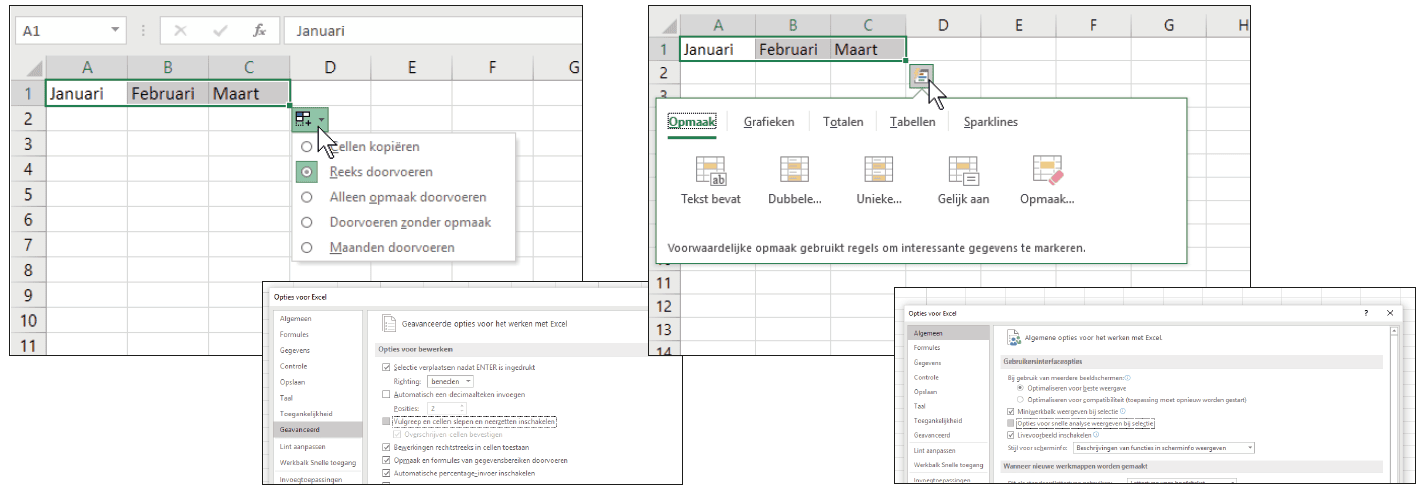Open 'Geavanceerd' category in the left Options dialog
This screenshot has width=1424, height=498.
click(x=318, y=429)
